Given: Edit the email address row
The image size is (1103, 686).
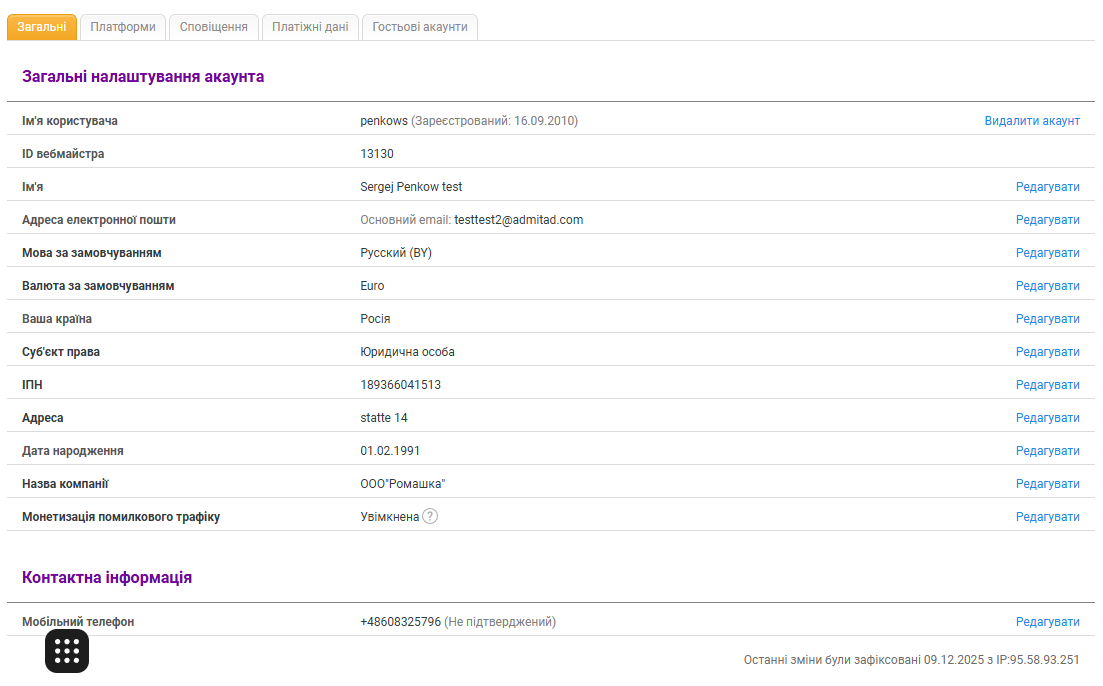Looking at the screenshot, I should point(1047,220).
